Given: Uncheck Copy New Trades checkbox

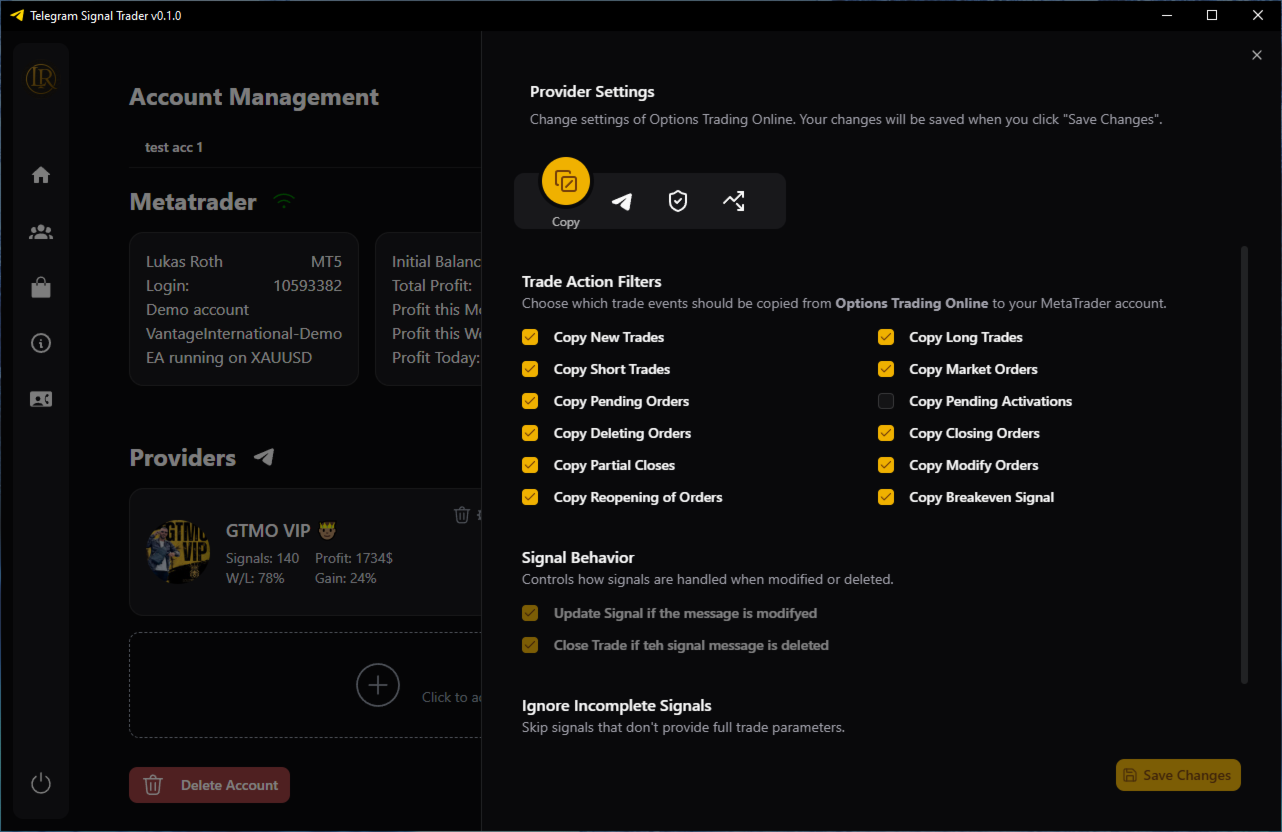Looking at the screenshot, I should coord(530,337).
